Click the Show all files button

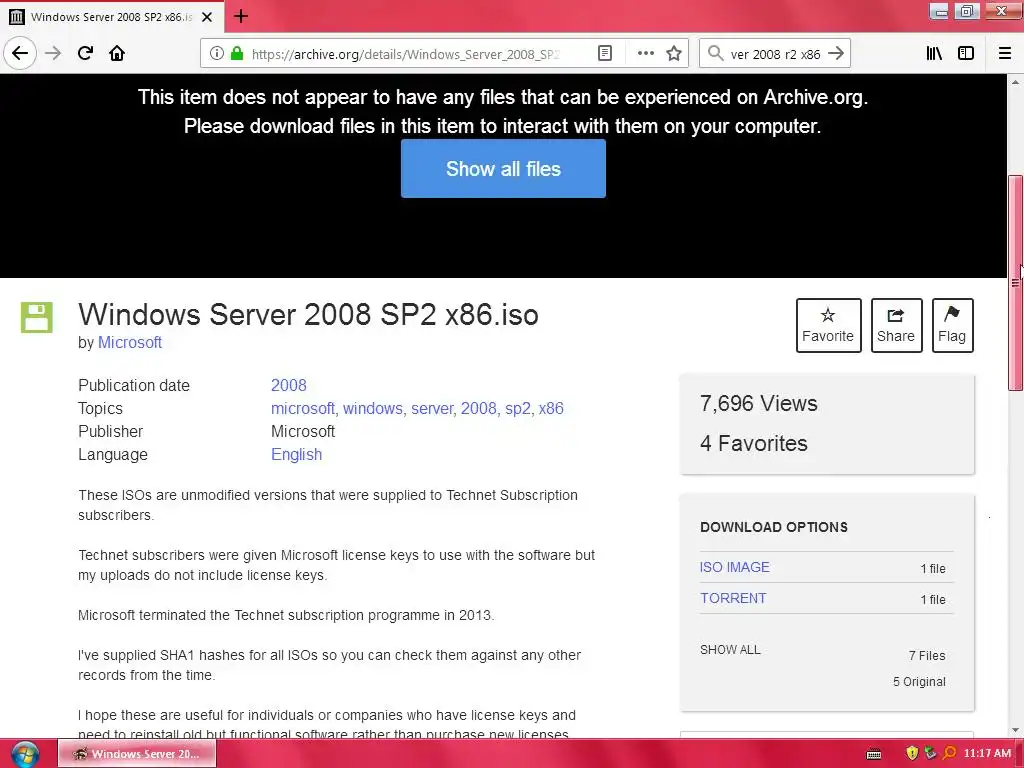[x=503, y=168]
